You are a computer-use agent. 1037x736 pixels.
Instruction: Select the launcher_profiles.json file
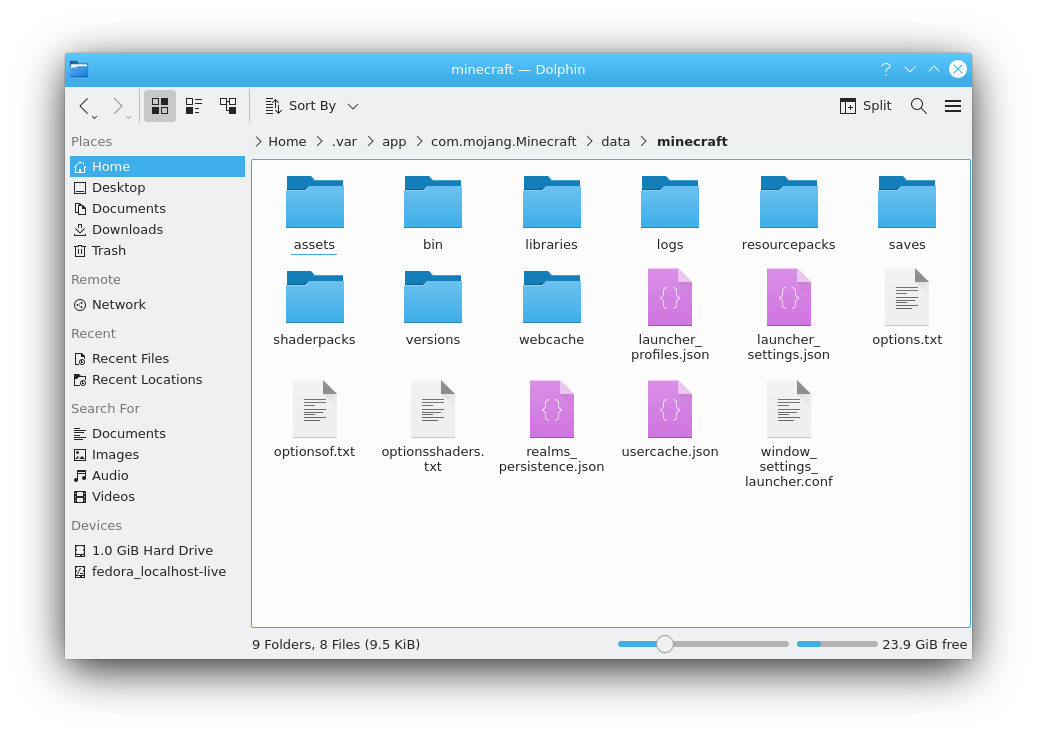tap(669, 297)
